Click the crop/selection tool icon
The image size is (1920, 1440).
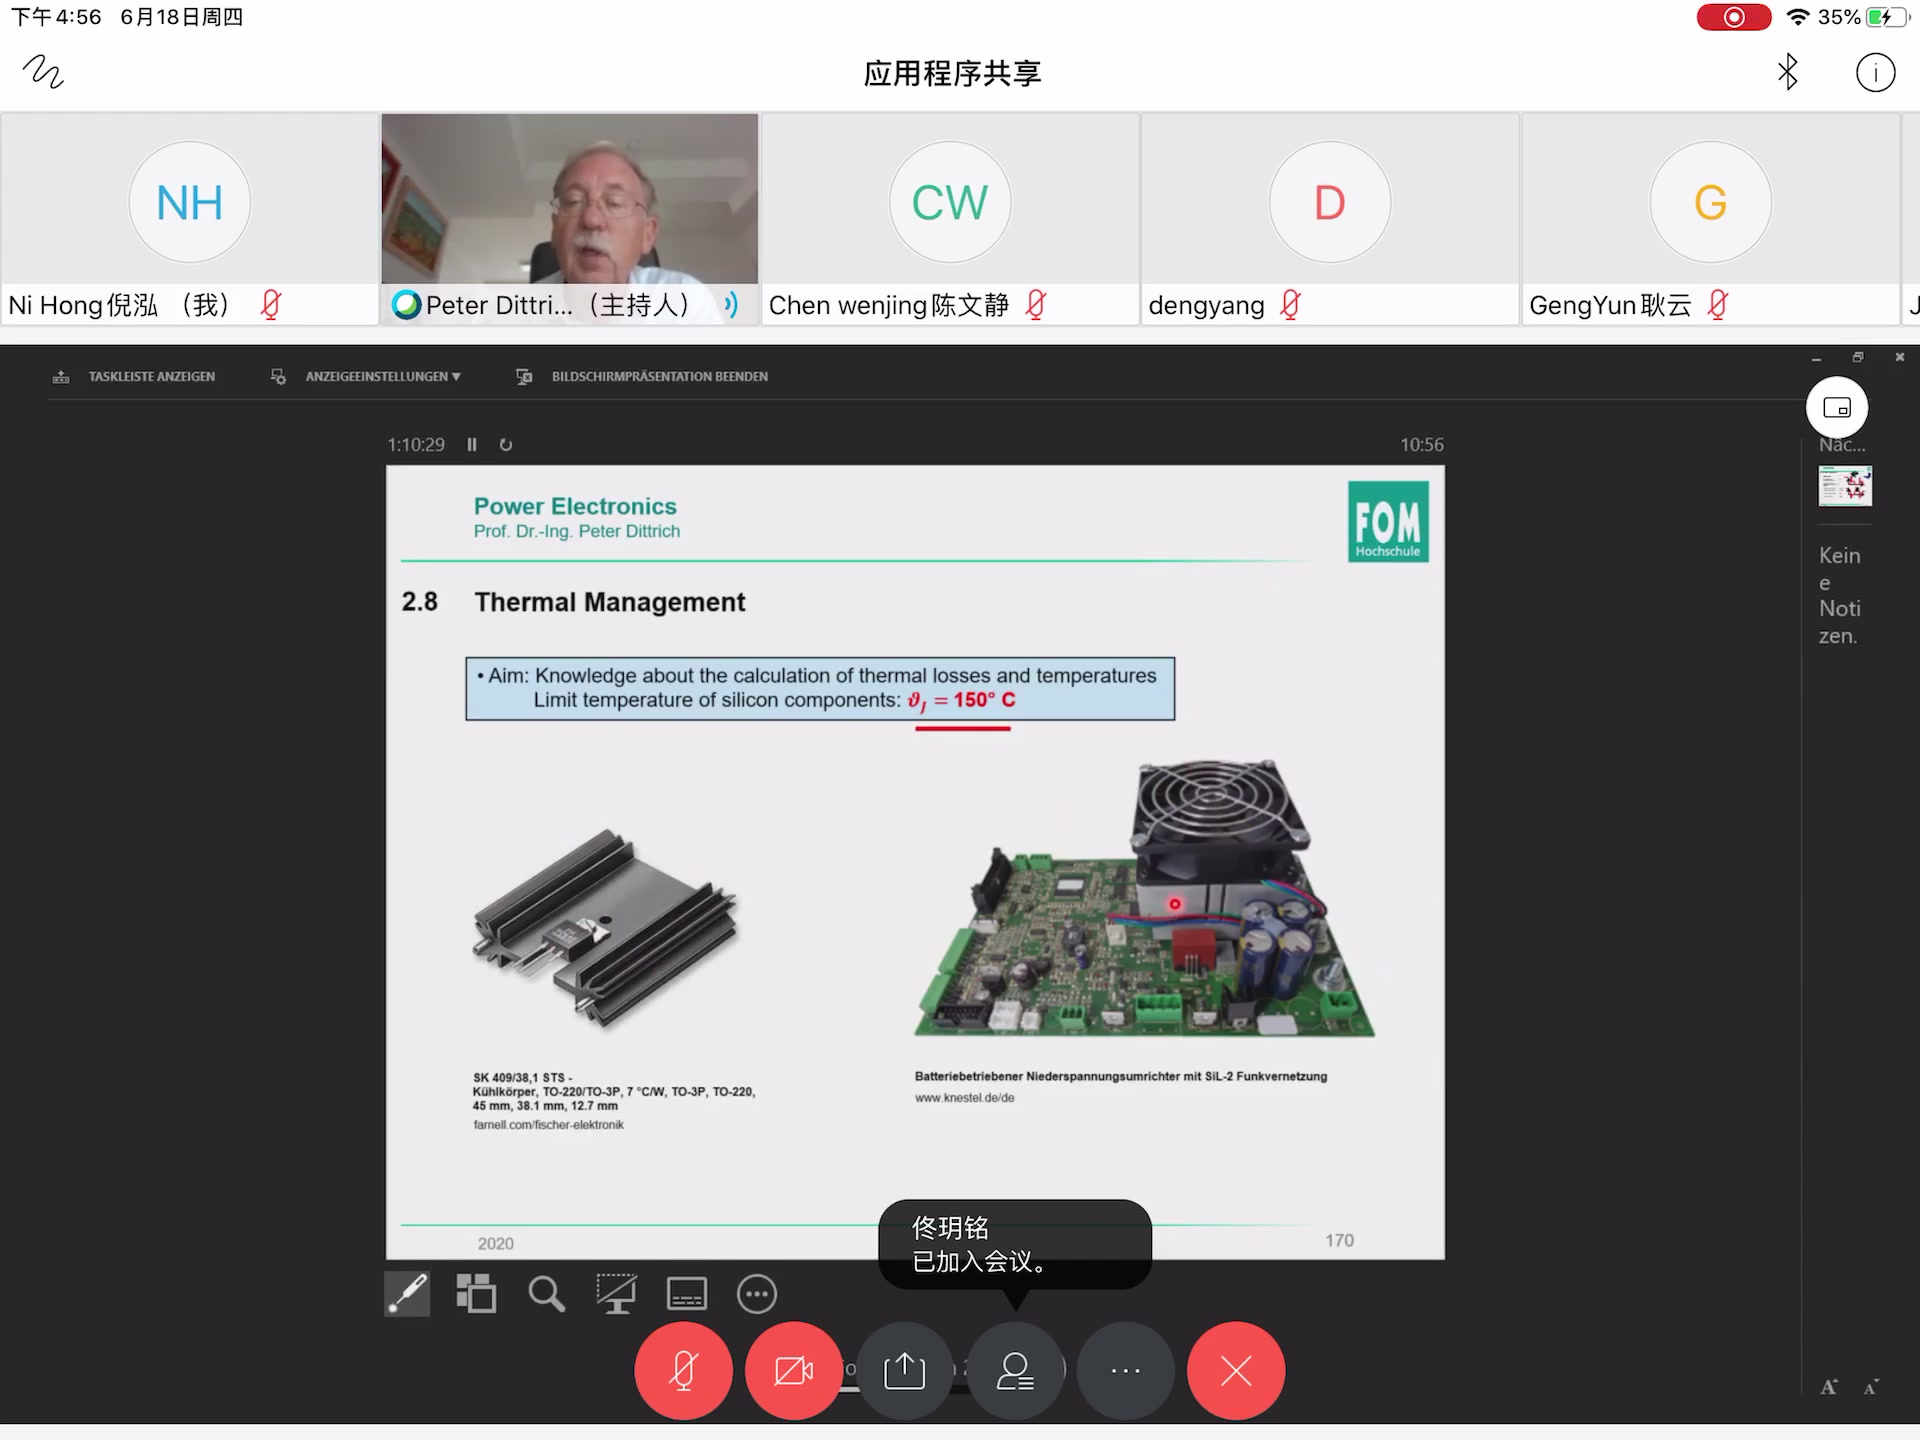point(615,1295)
